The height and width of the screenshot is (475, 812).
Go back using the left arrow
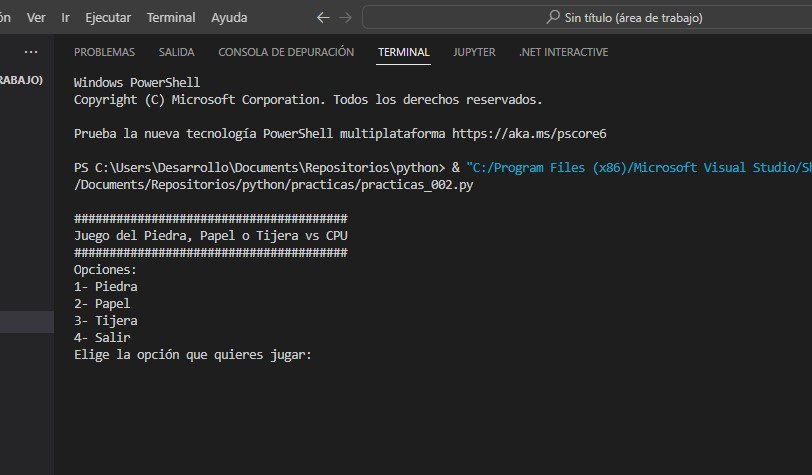(x=323, y=18)
